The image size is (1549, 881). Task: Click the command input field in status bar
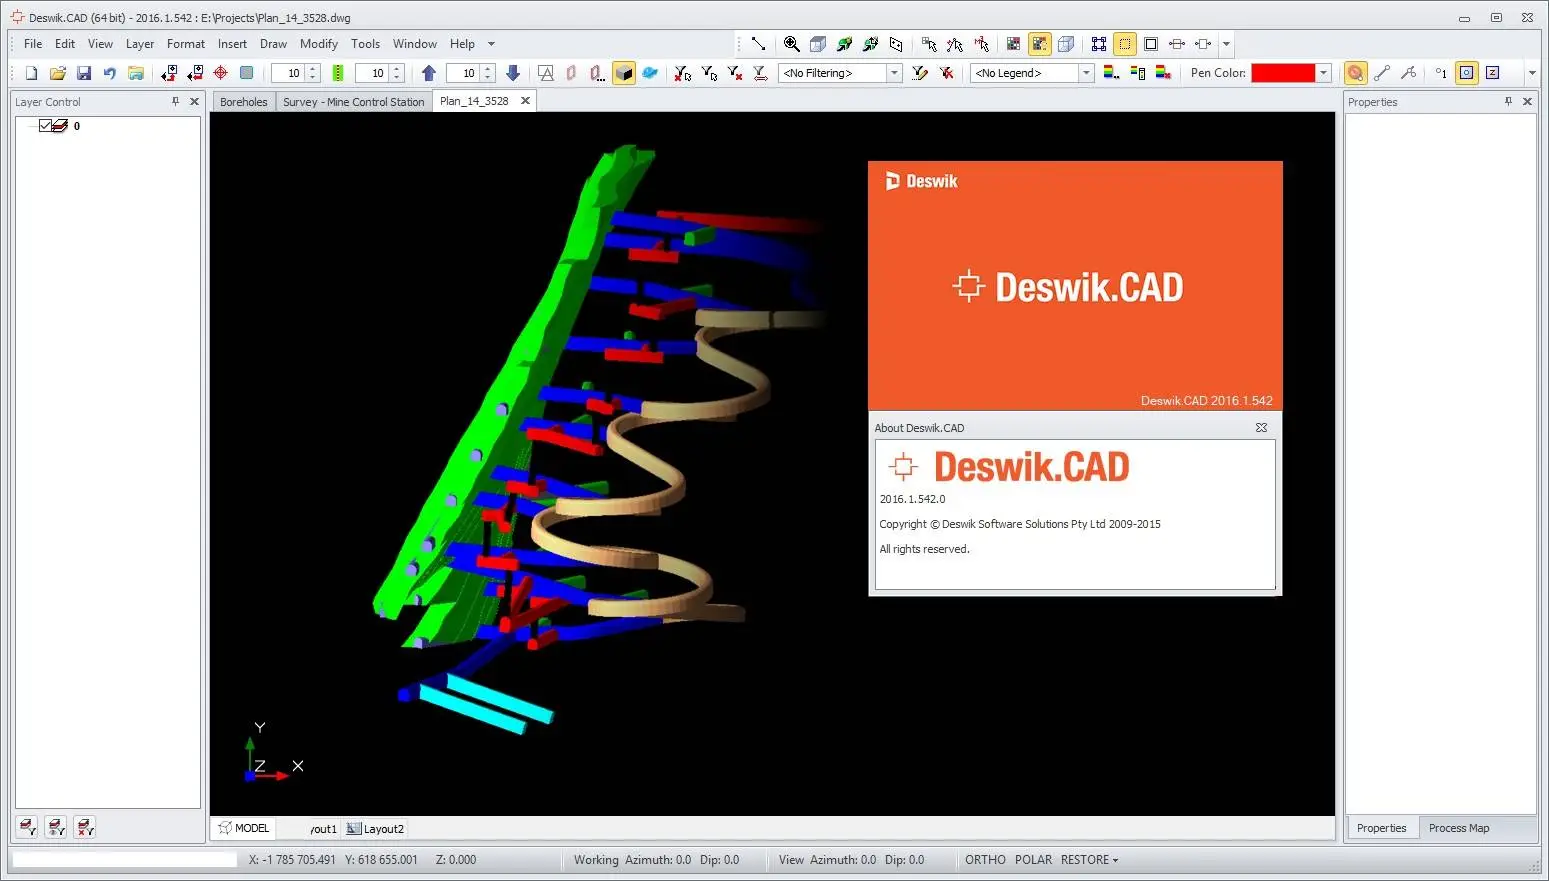click(124, 859)
